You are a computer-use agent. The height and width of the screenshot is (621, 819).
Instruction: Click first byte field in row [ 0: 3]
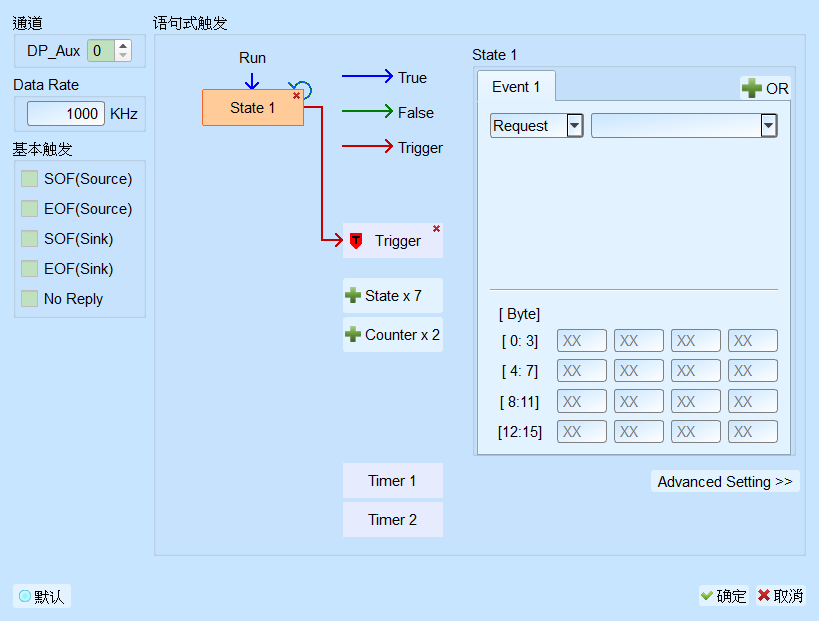pyautogui.click(x=581, y=341)
